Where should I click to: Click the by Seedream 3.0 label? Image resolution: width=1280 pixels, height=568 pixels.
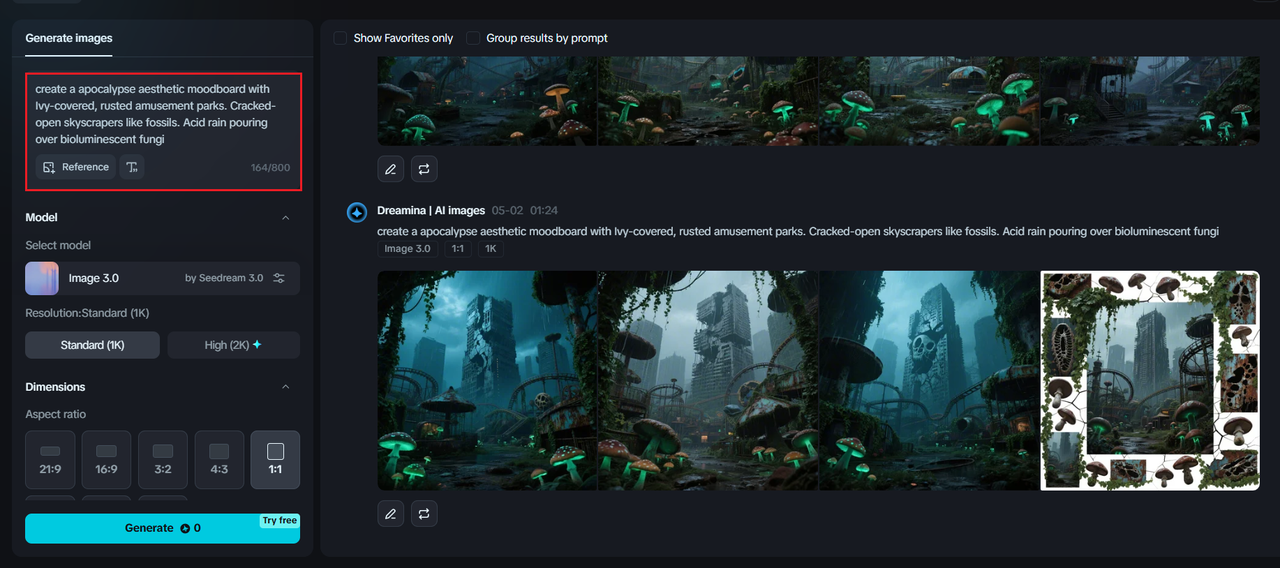224,278
